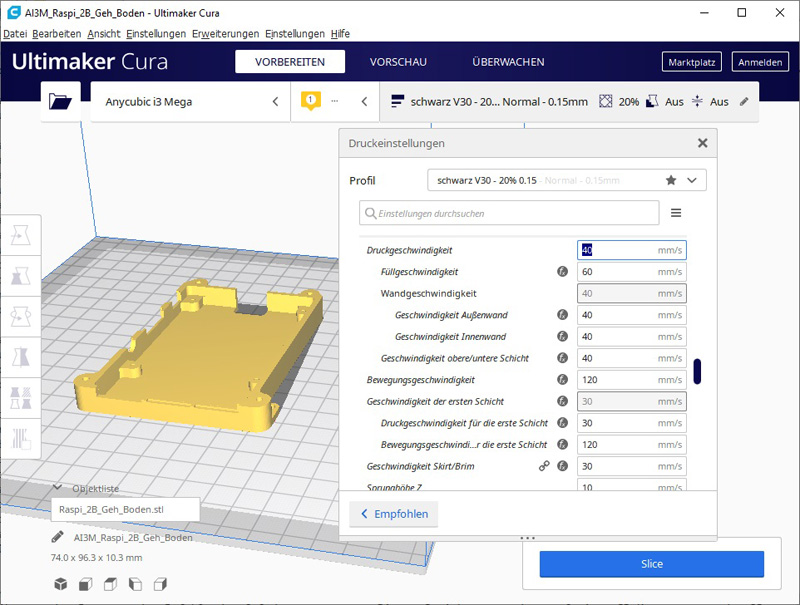Close the Druckeinstellungen panel
The height and width of the screenshot is (605, 800).
click(703, 143)
